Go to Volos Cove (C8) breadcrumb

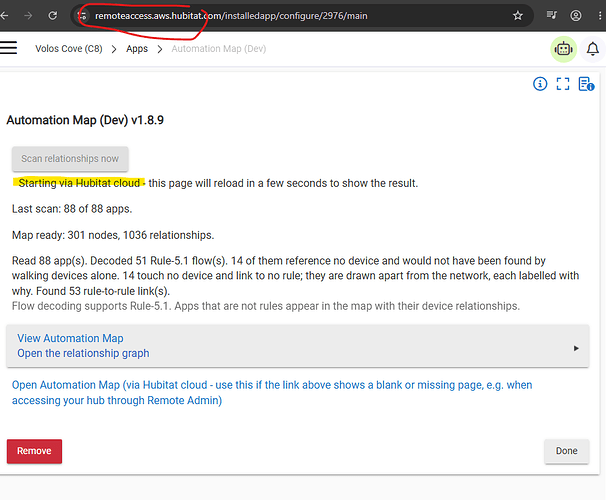(69, 49)
